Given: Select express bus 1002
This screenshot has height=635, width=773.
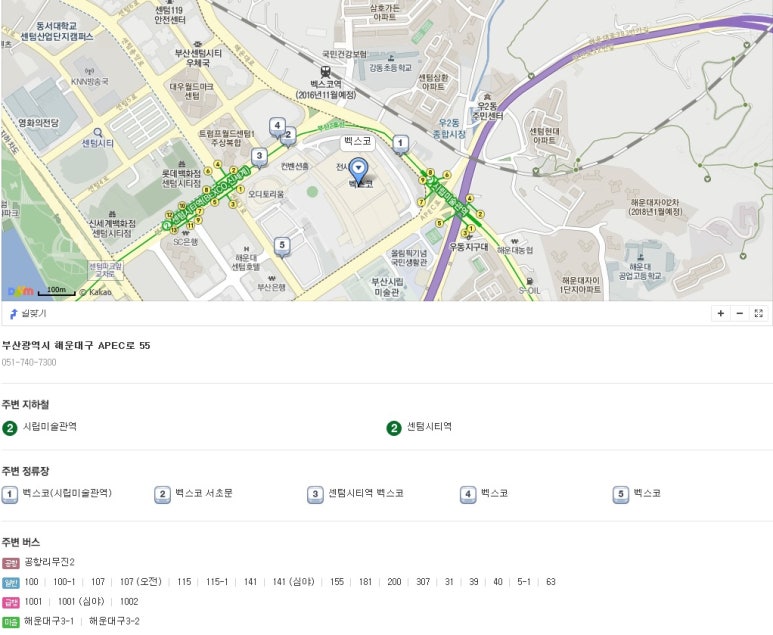Looking at the screenshot, I should [x=129, y=601].
